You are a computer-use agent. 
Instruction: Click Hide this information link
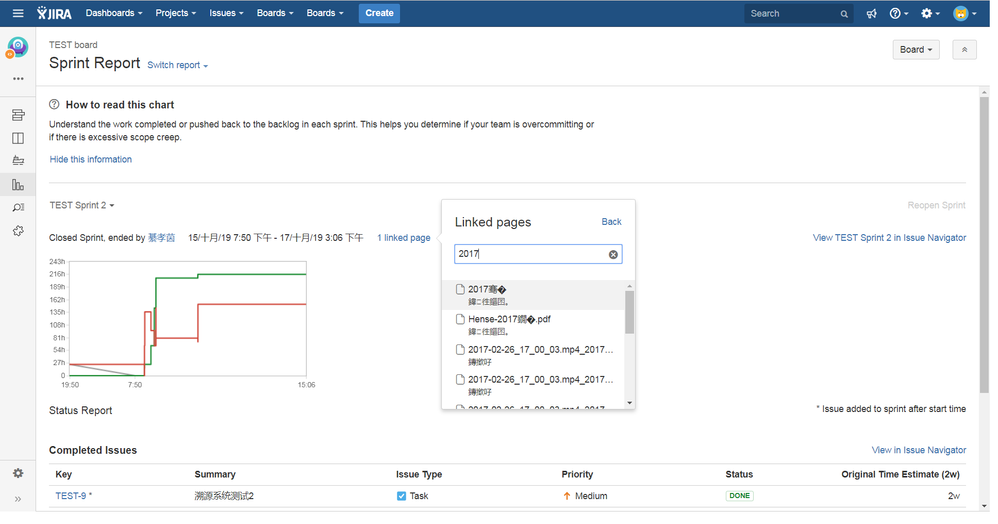pos(91,159)
